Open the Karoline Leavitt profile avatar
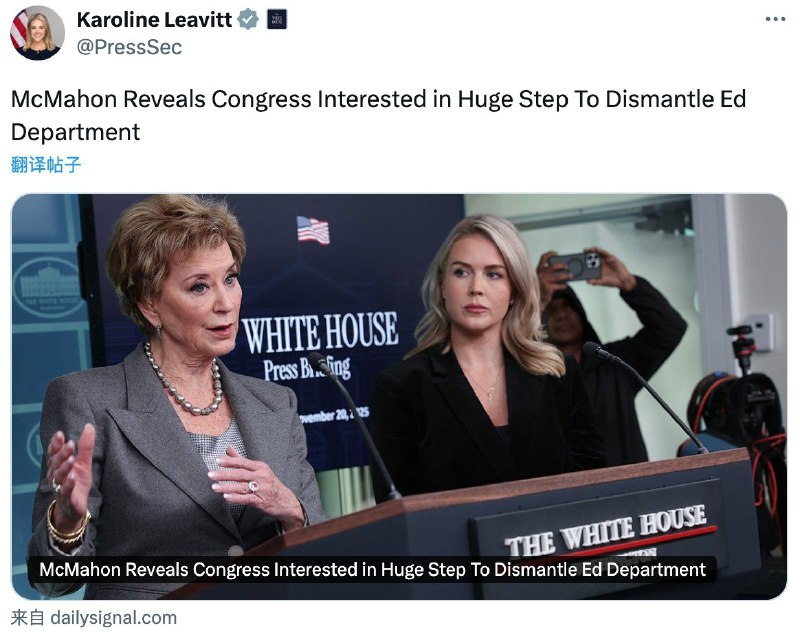Screen dimensions: 800x632 pos(37,33)
